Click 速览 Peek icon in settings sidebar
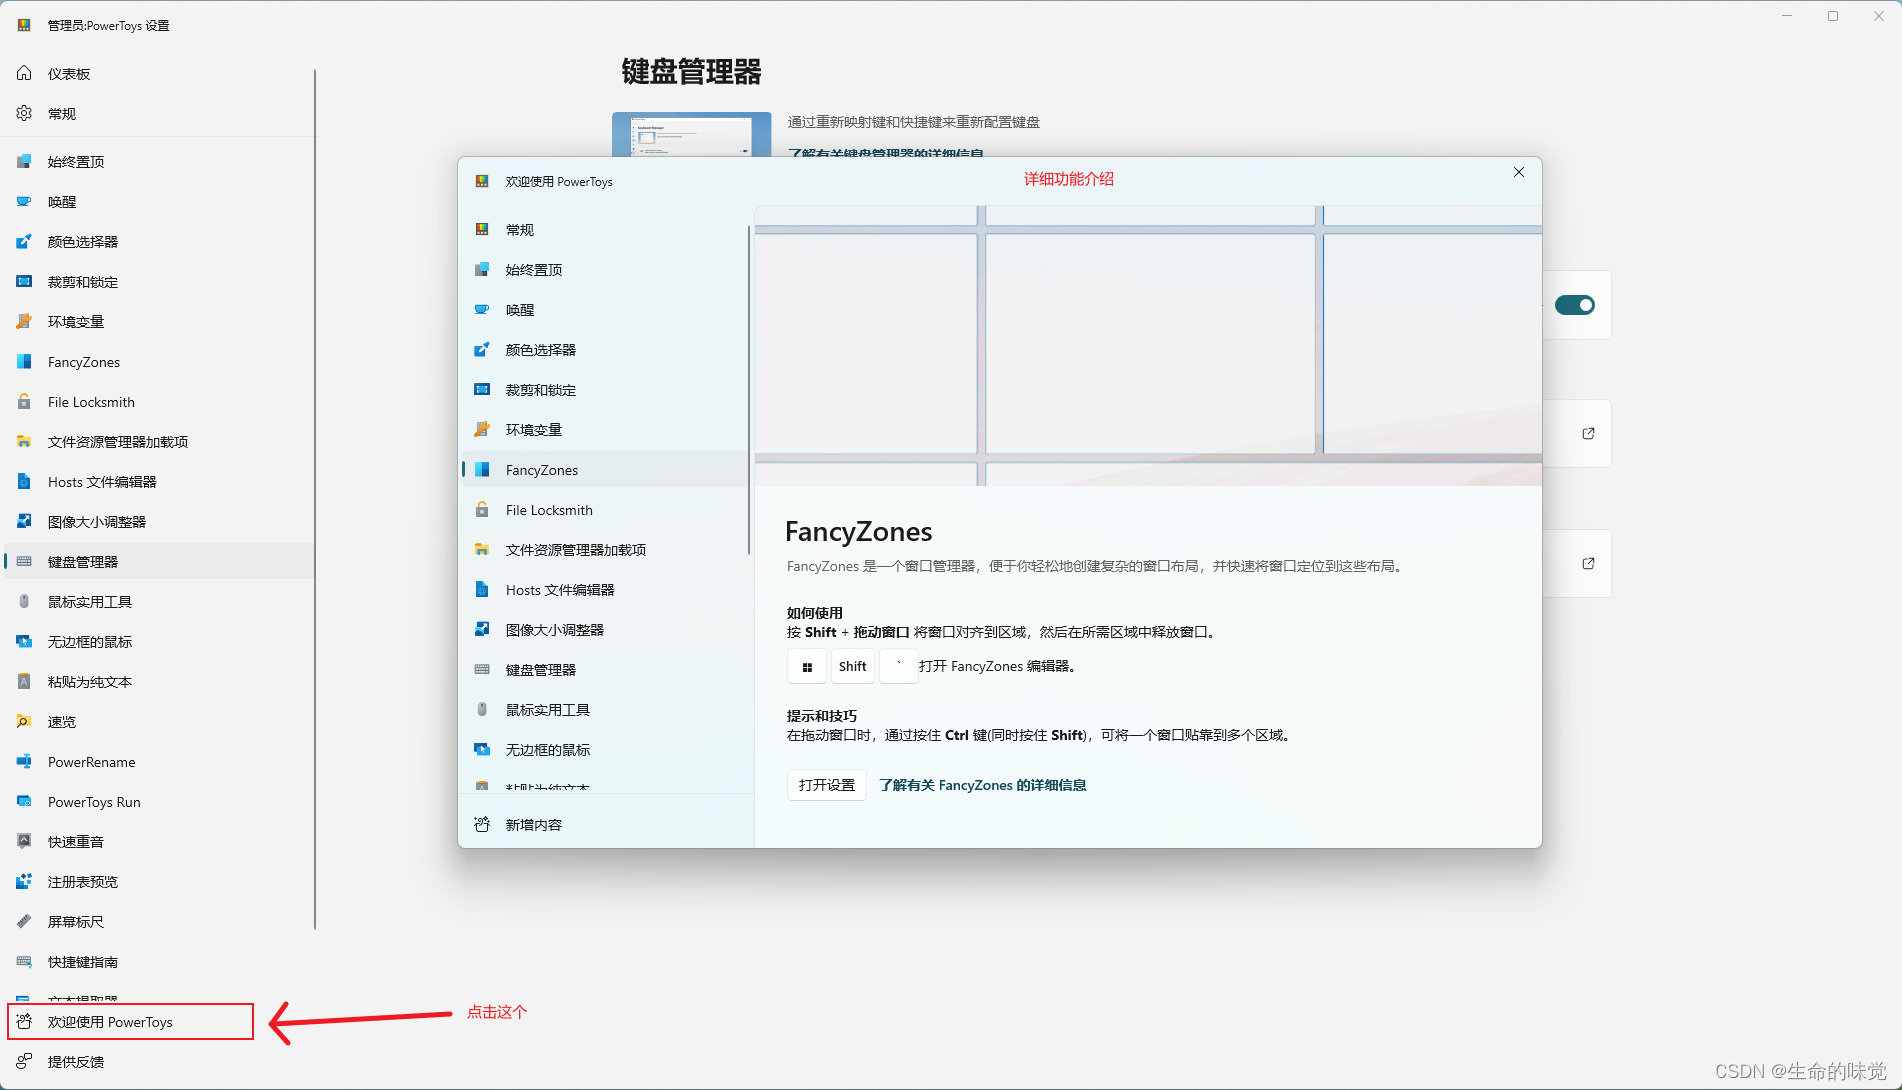1902x1090 pixels. tap(24, 721)
